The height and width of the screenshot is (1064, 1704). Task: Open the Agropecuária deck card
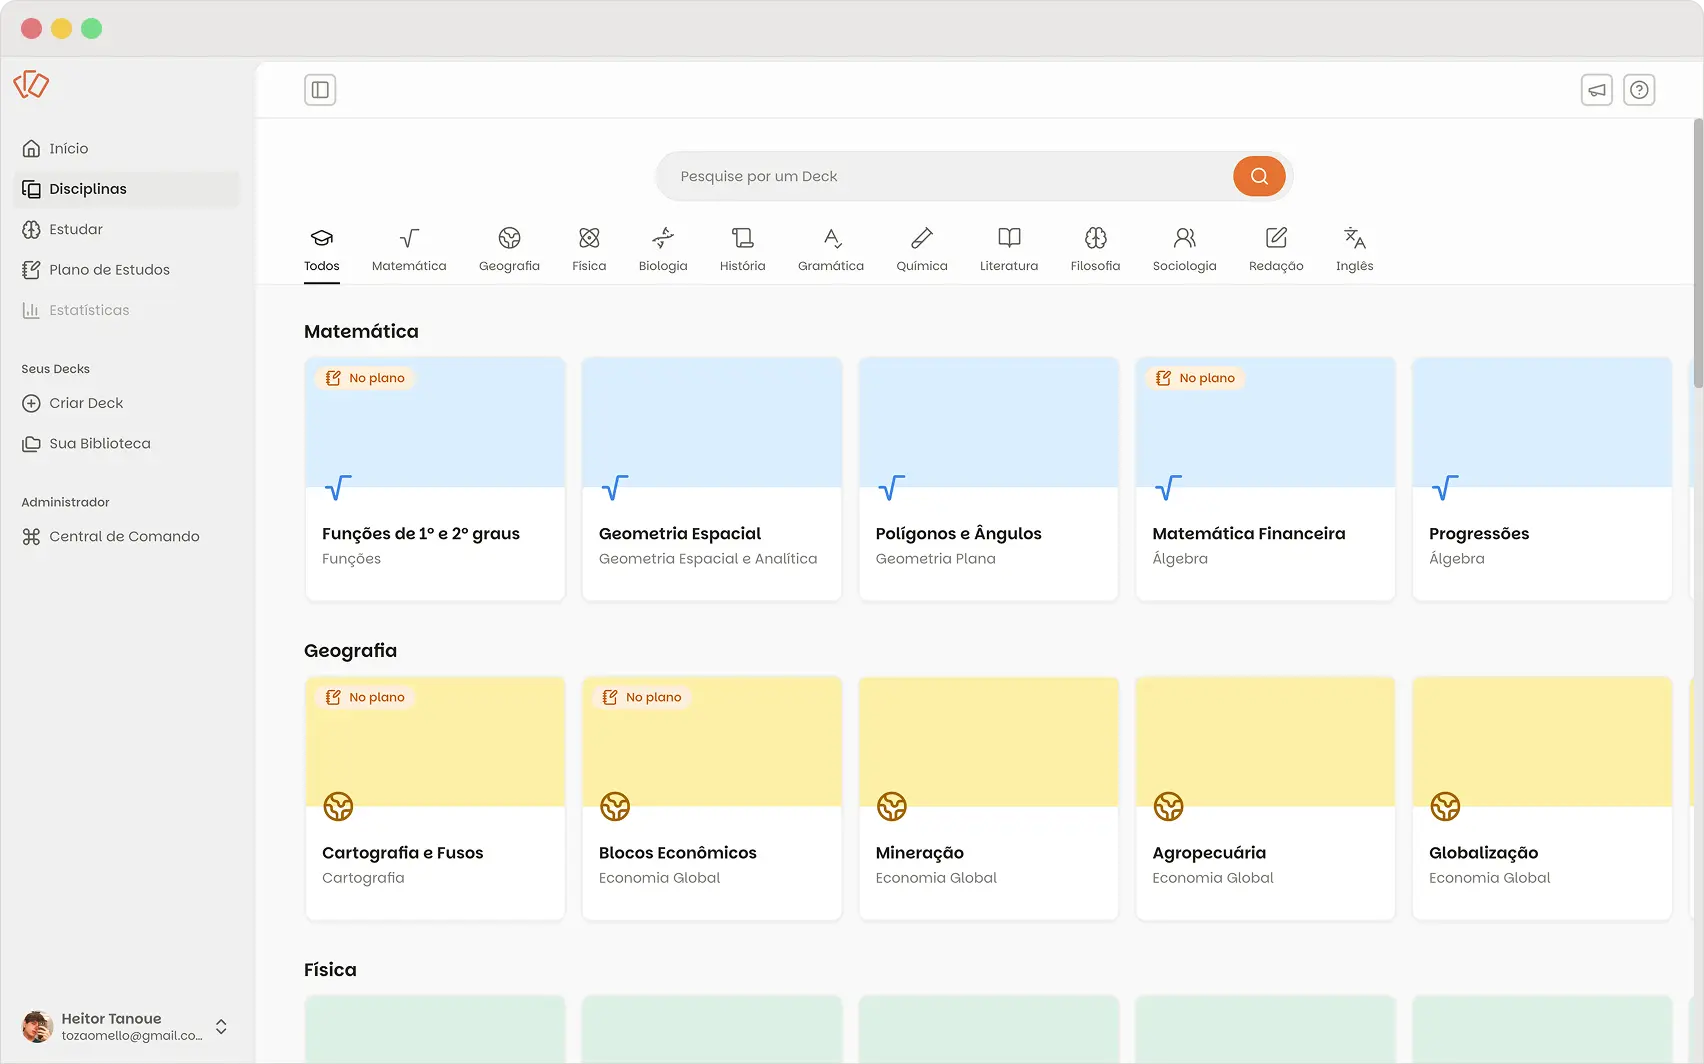point(1265,798)
